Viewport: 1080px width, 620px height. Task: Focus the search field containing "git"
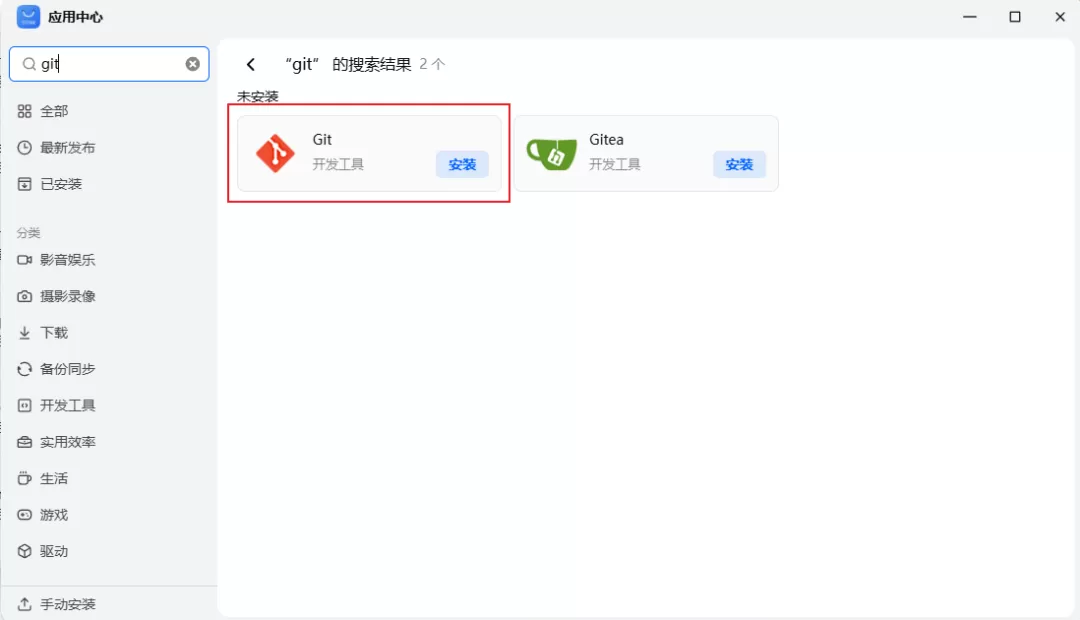(109, 64)
